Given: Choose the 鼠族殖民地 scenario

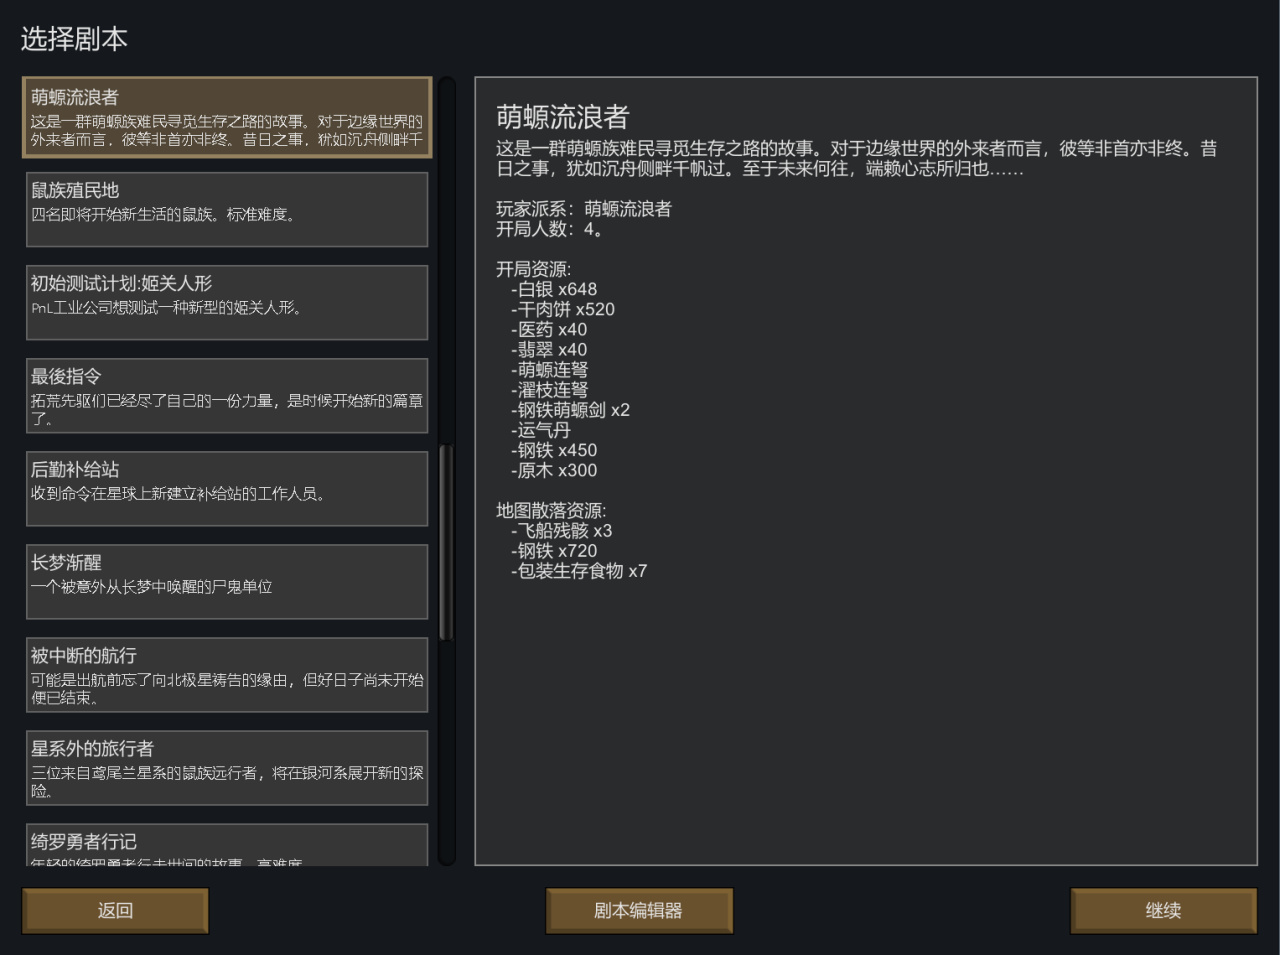Looking at the screenshot, I should [227, 209].
